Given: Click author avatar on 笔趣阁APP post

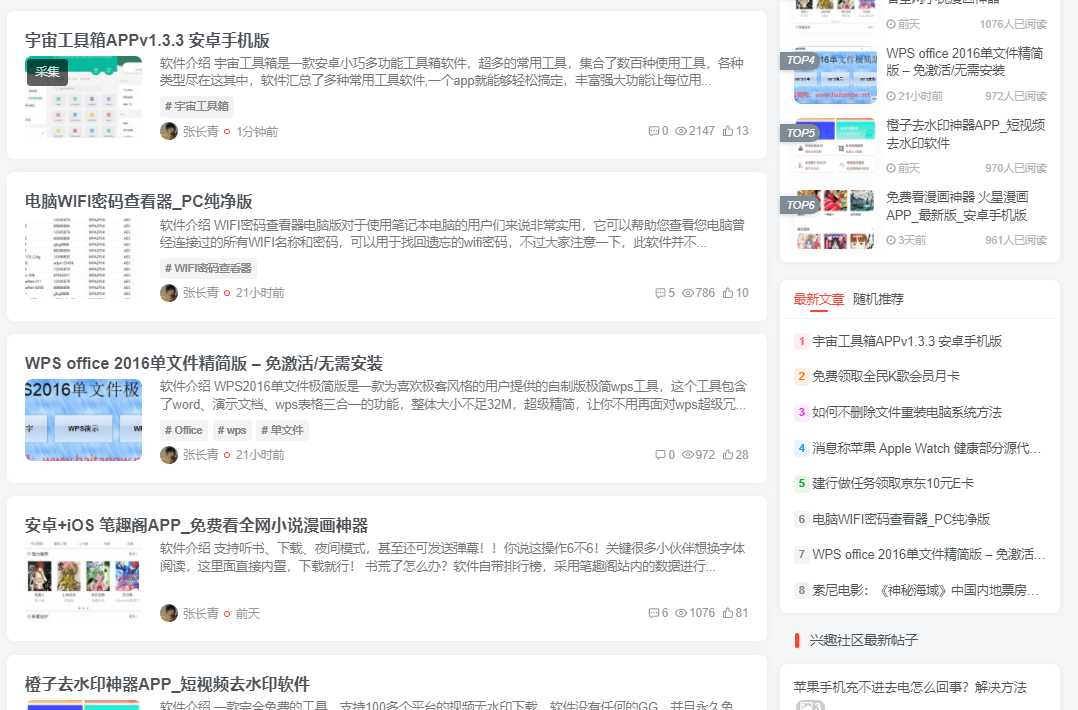Looking at the screenshot, I should pos(169,613).
